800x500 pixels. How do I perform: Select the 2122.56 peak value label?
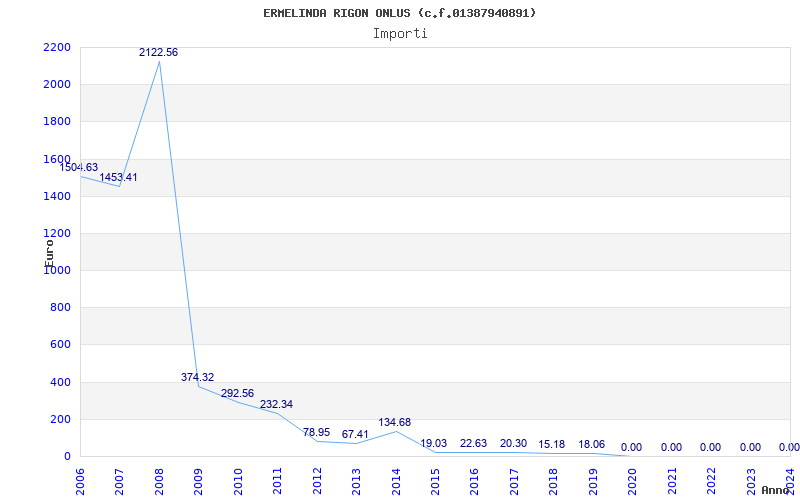[159, 52]
